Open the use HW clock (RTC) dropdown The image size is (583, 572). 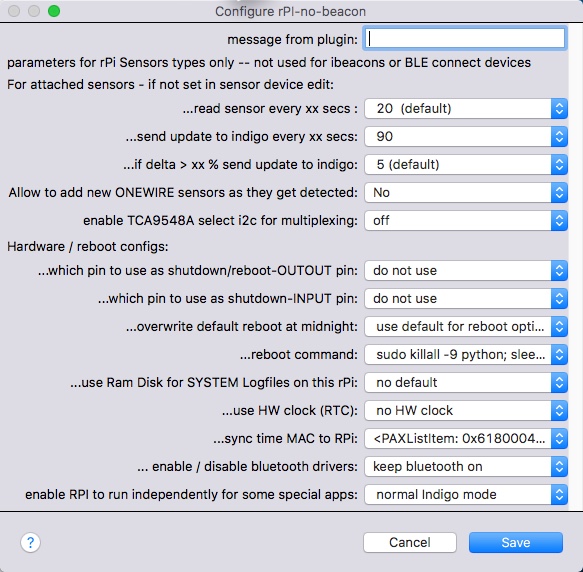pos(466,411)
